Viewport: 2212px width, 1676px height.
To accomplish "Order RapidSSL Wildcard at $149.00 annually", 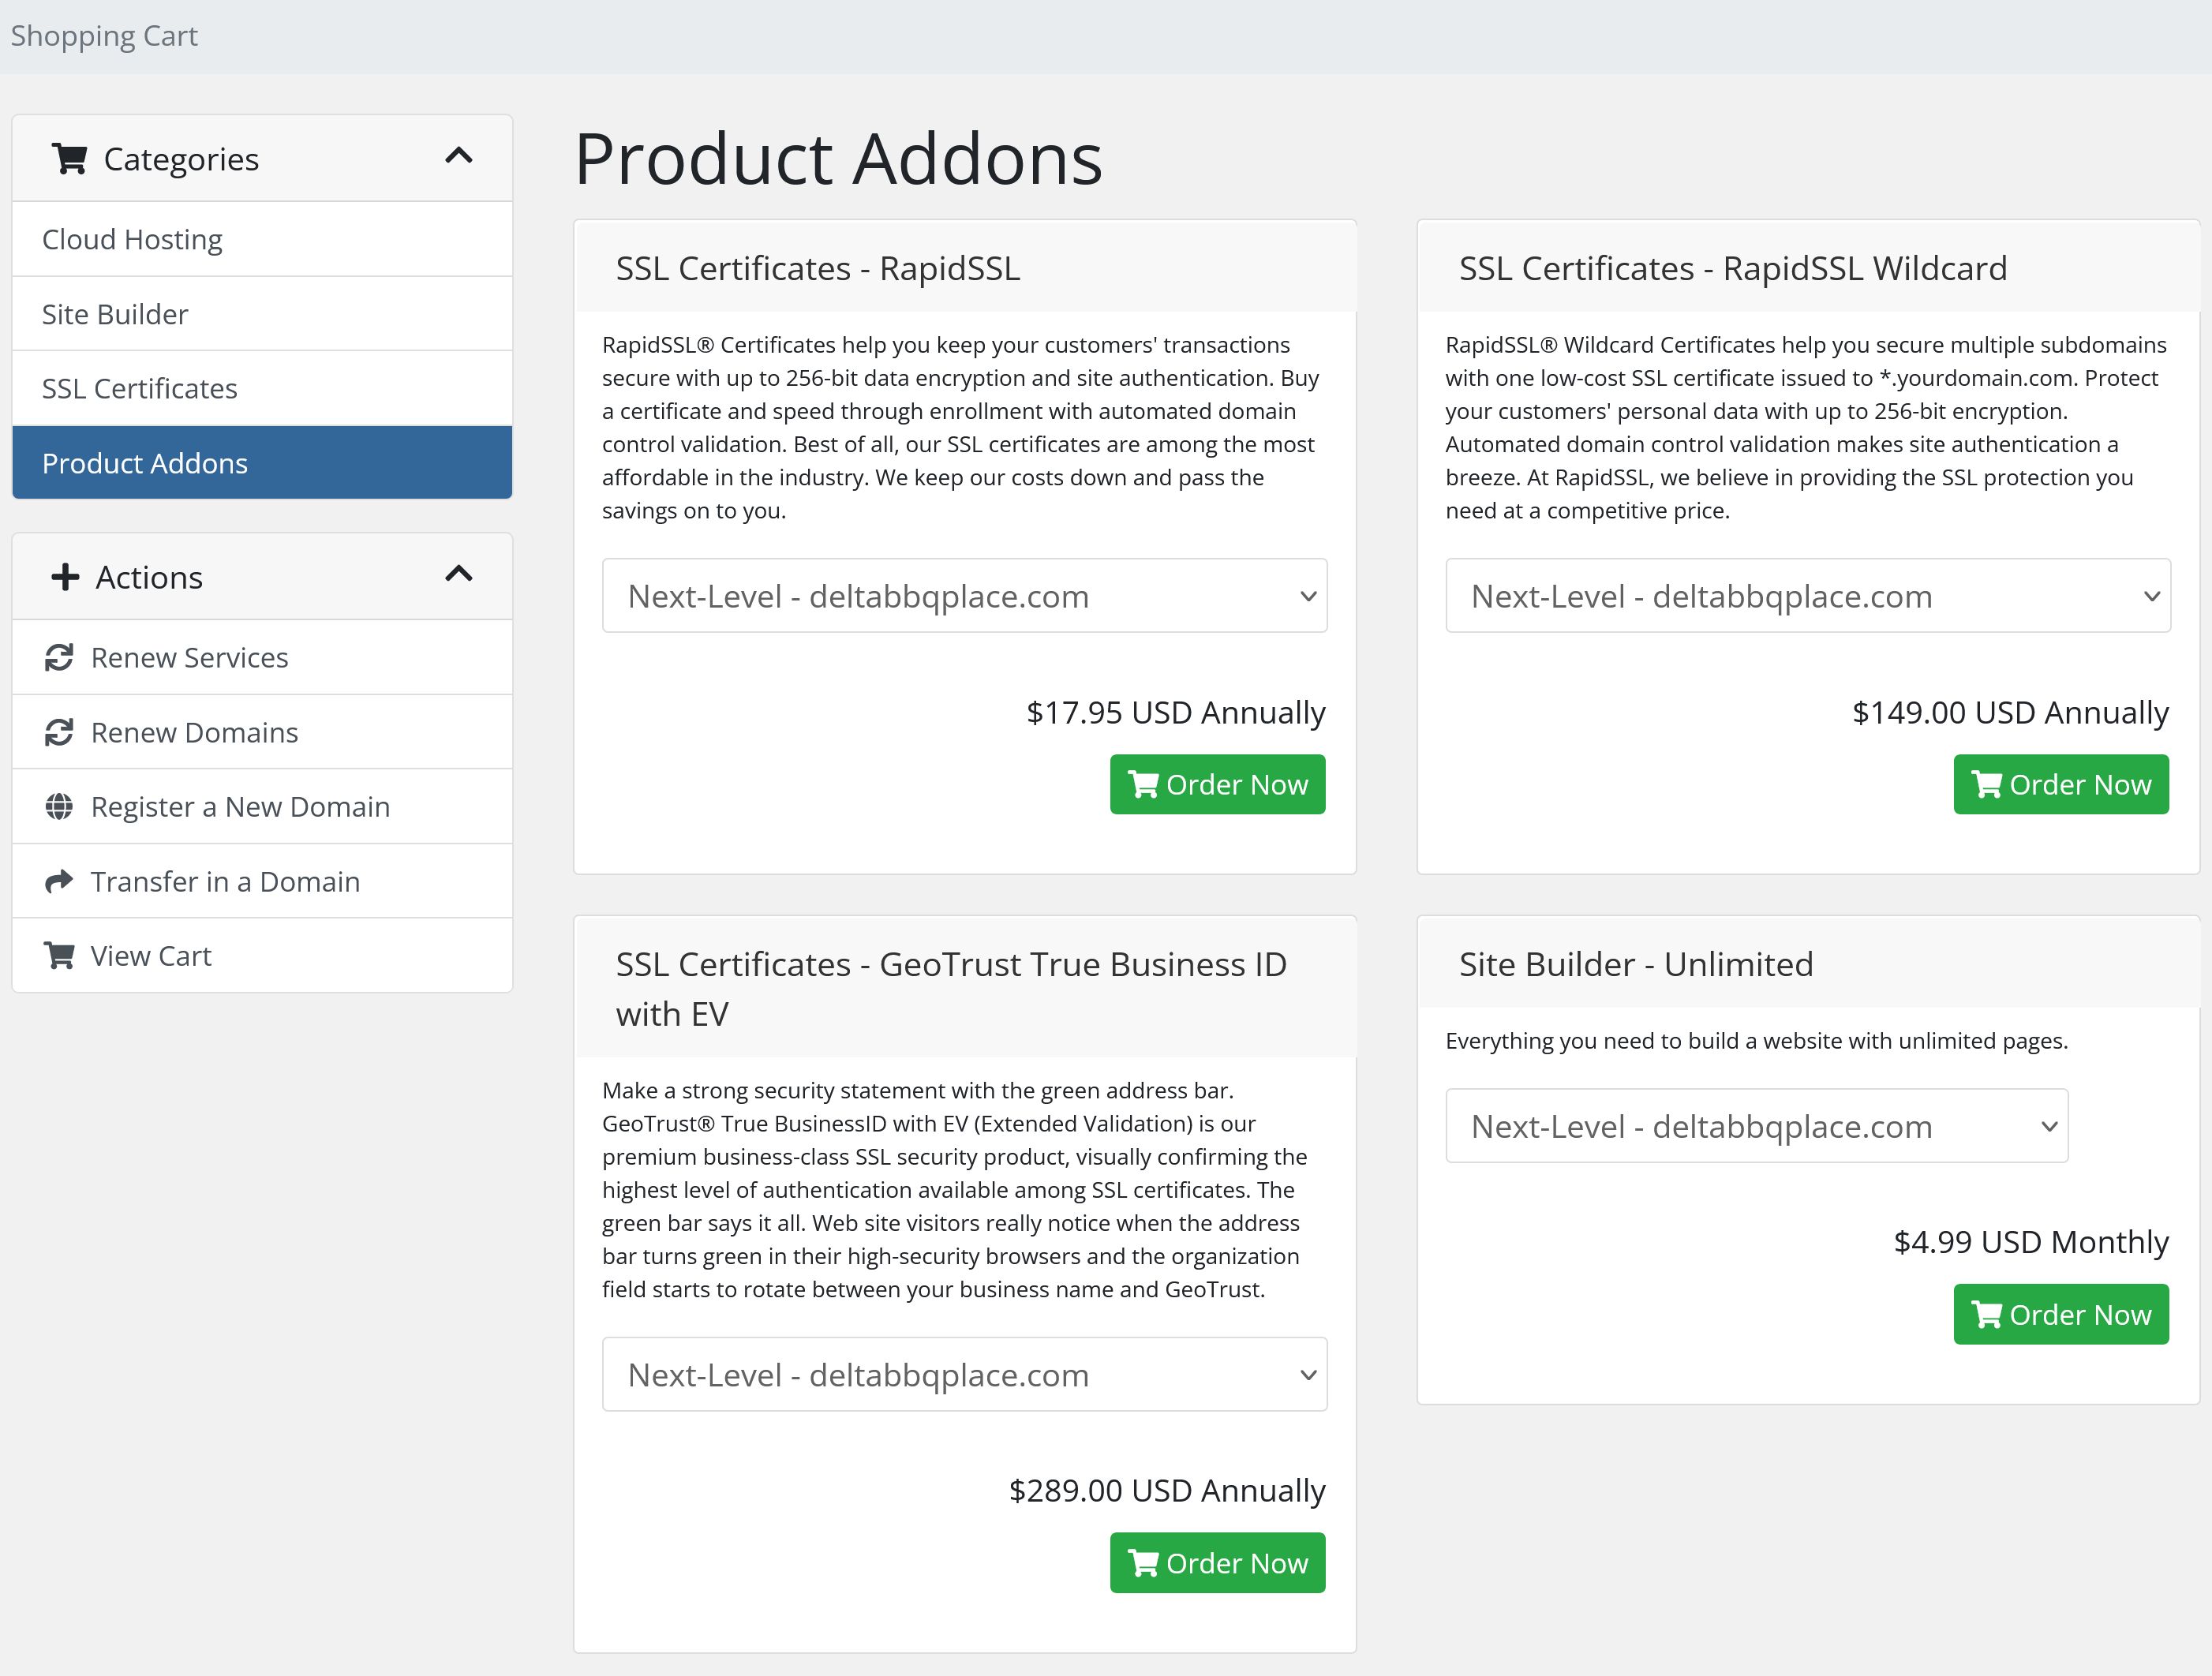I will pos(2060,785).
